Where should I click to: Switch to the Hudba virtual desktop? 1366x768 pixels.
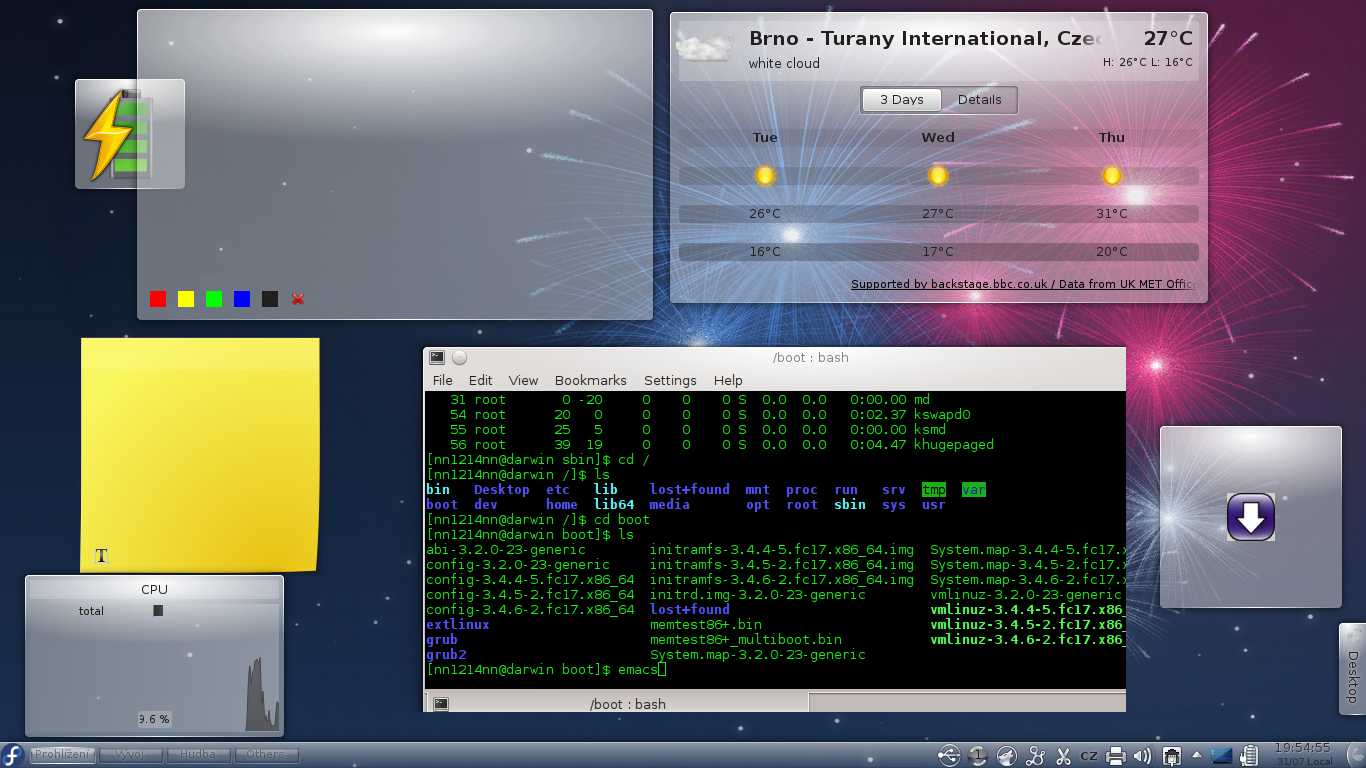[x=198, y=755]
